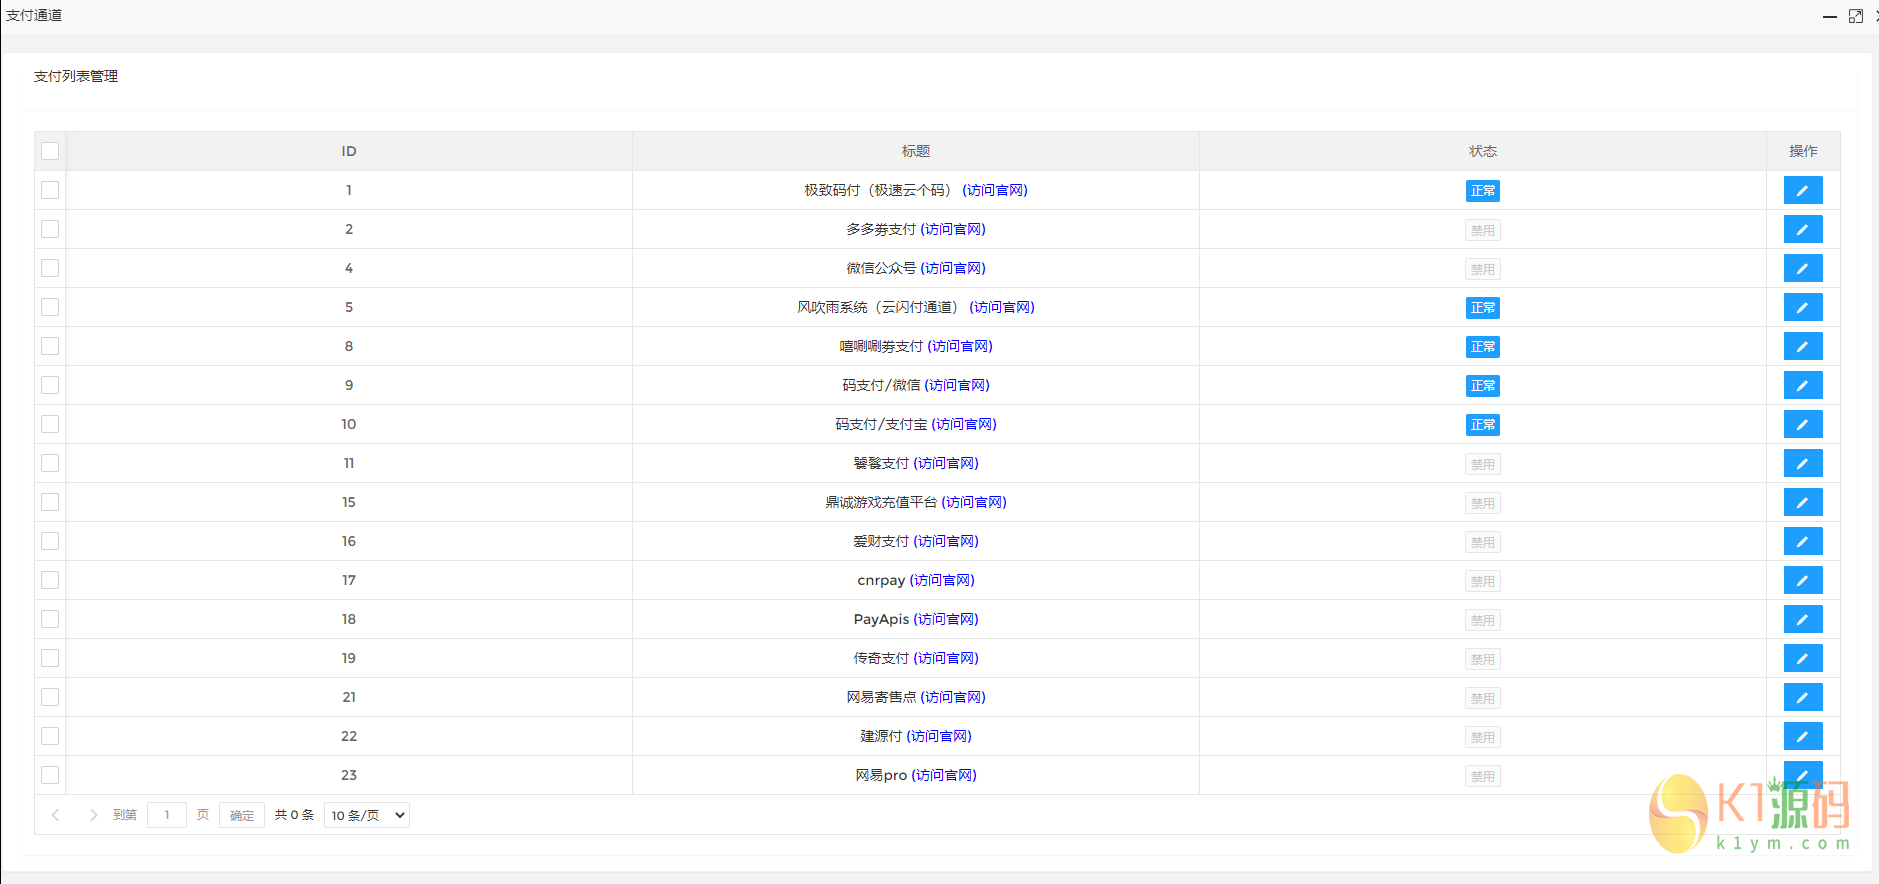Click the edit pencil in row ID 11
The height and width of the screenshot is (884, 1879).
click(1802, 463)
